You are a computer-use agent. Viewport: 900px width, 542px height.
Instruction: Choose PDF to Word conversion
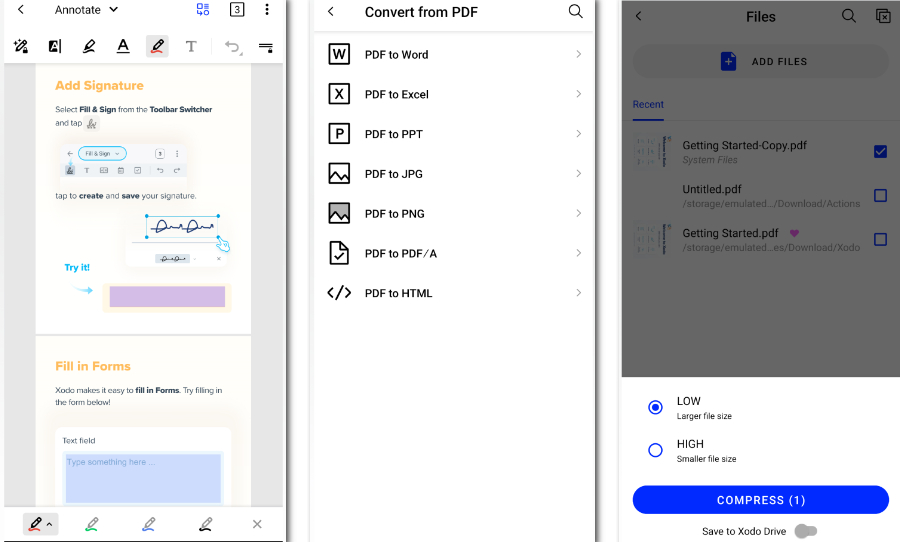coord(396,55)
